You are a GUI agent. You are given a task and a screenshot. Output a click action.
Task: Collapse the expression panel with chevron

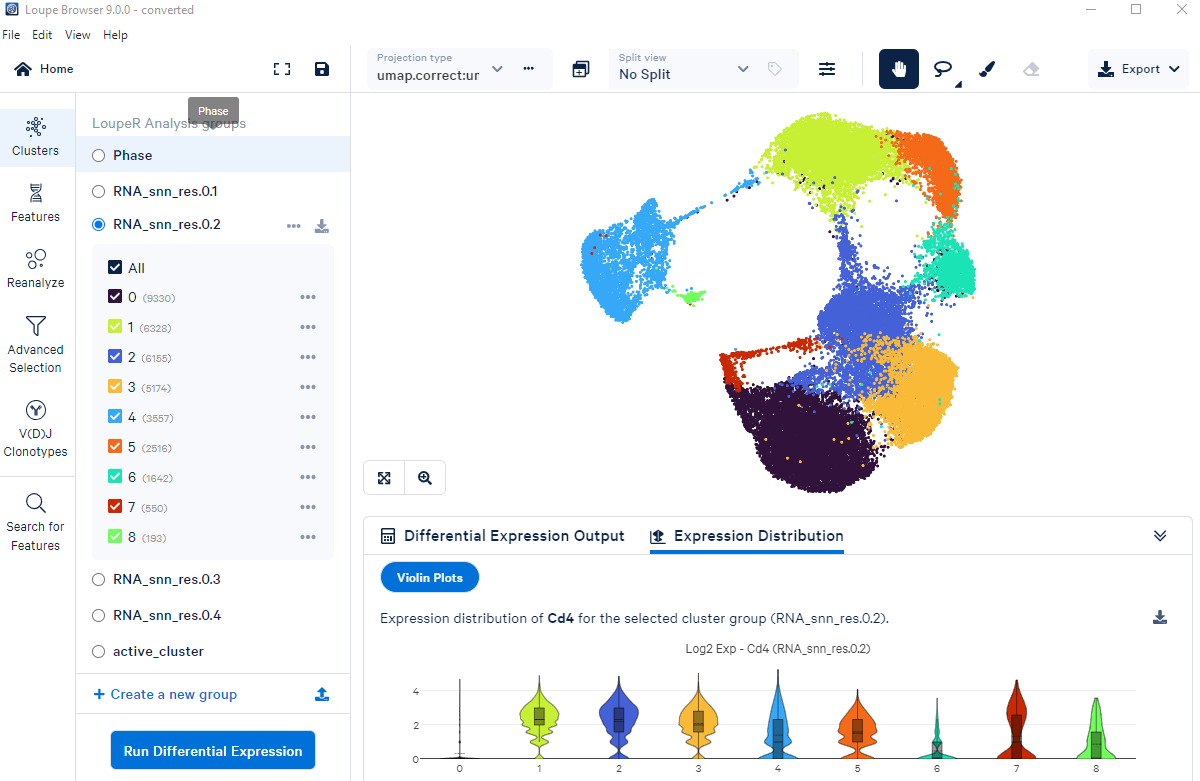click(x=1160, y=536)
